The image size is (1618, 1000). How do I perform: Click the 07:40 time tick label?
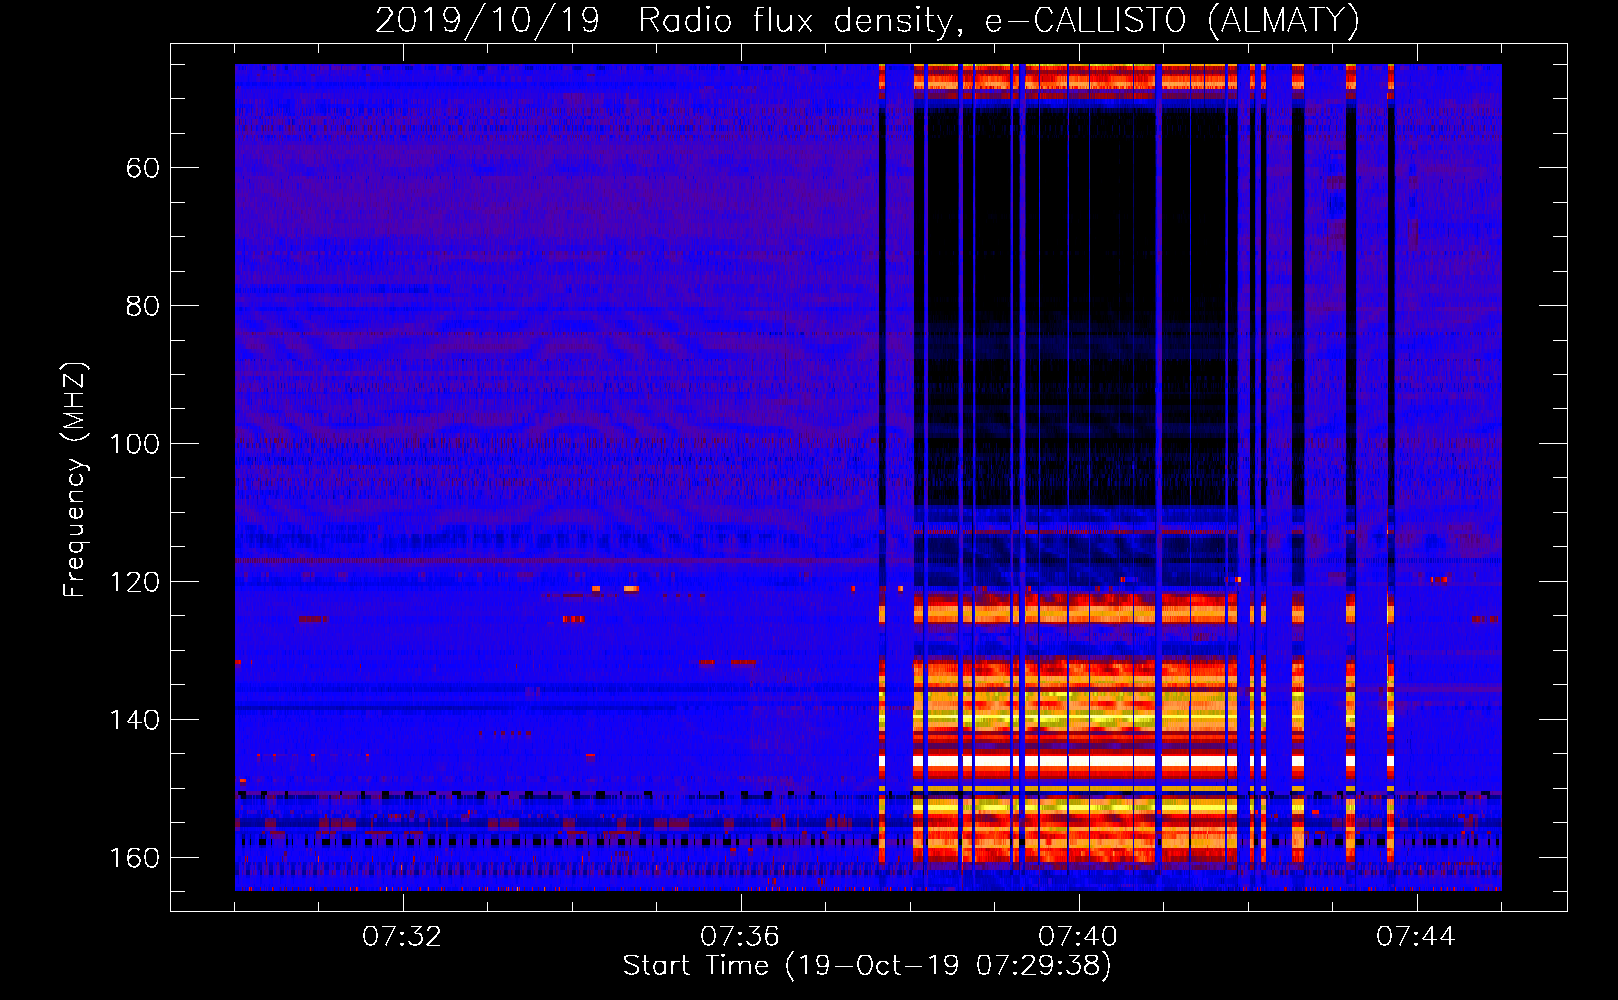coord(1078,937)
